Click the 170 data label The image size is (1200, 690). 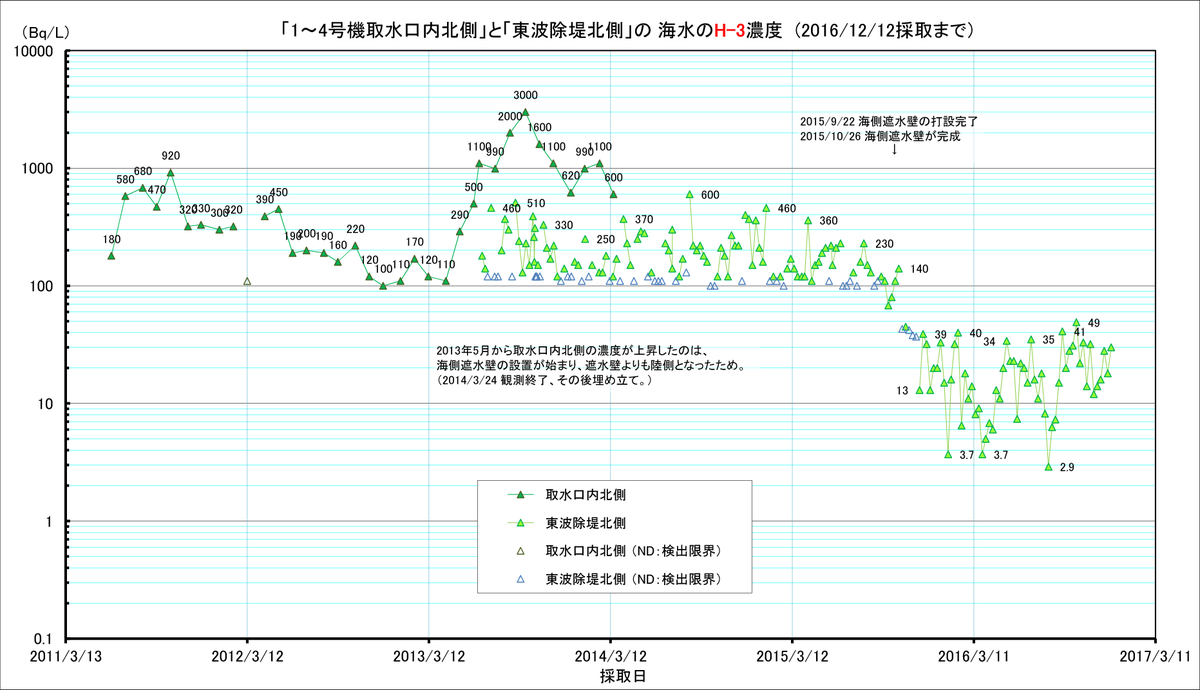pos(415,243)
